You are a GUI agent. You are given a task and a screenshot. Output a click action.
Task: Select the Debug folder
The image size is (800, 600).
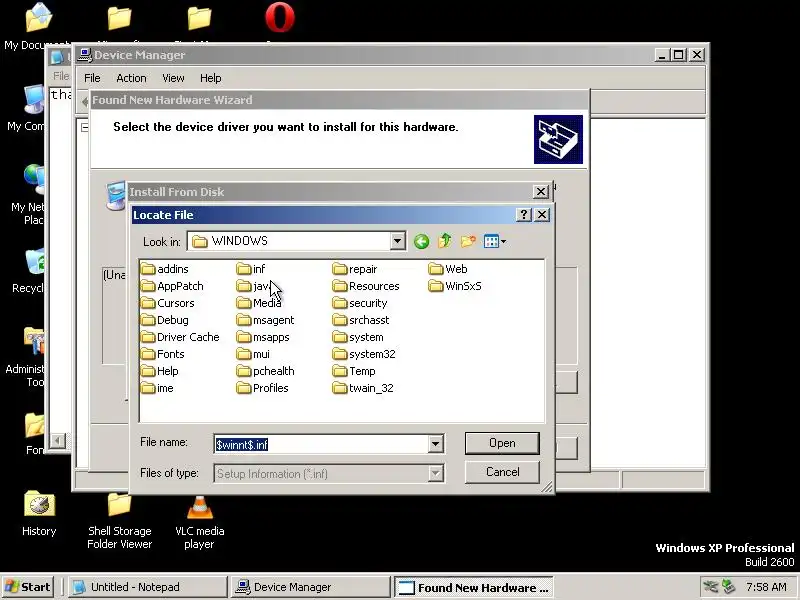[x=165, y=320]
